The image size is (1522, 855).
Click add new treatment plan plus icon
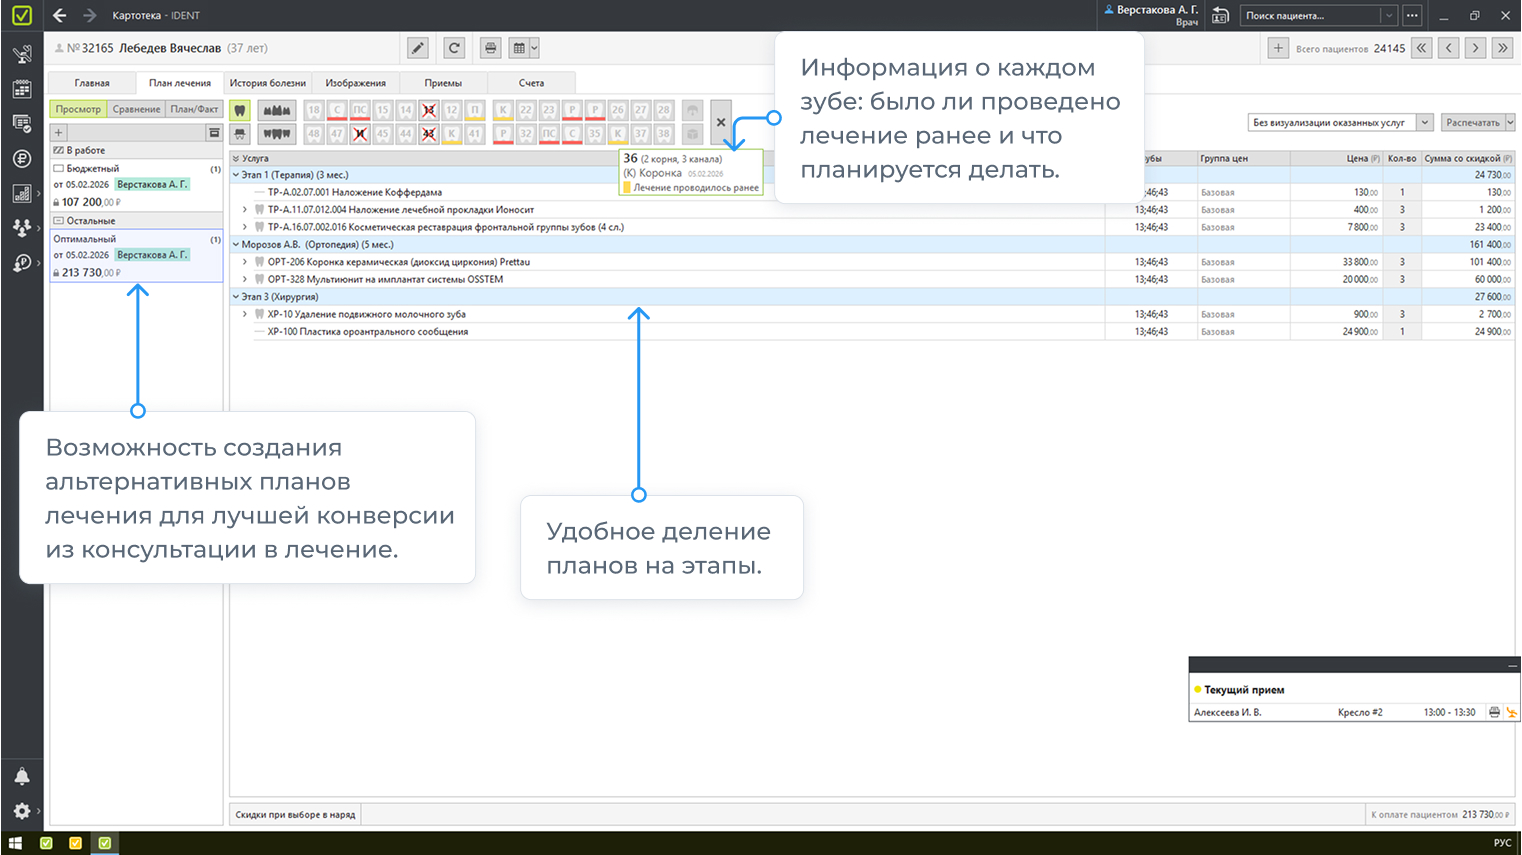point(59,132)
